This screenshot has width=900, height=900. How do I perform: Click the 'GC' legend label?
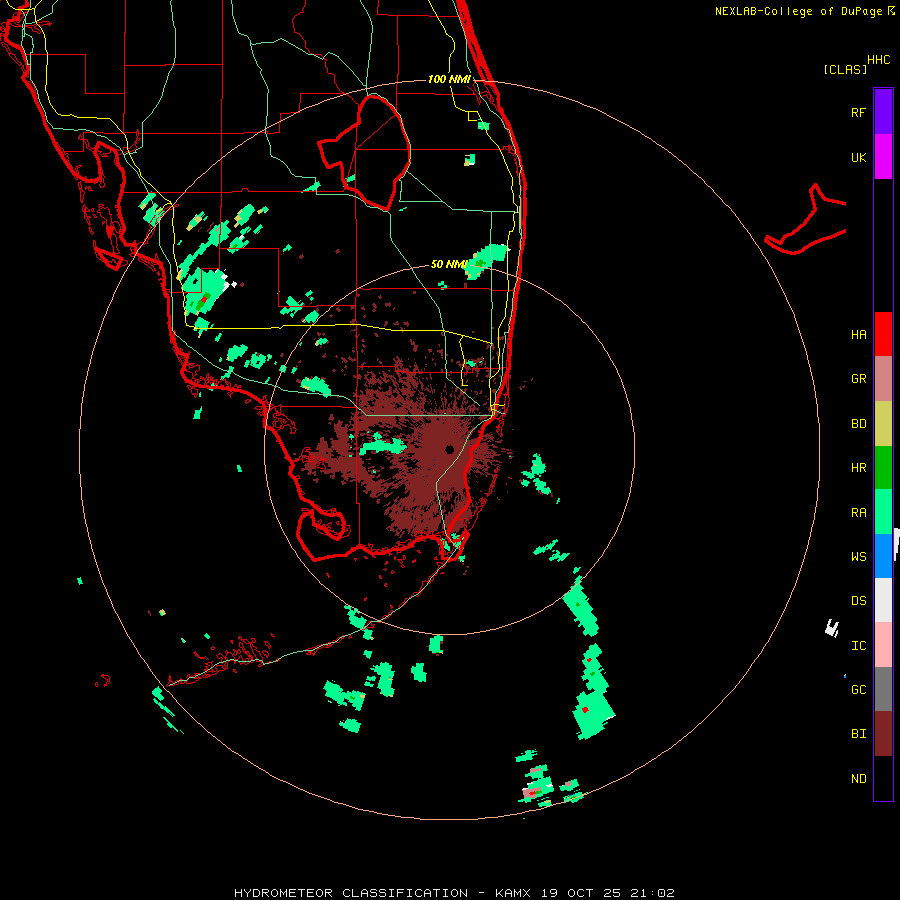pos(858,690)
